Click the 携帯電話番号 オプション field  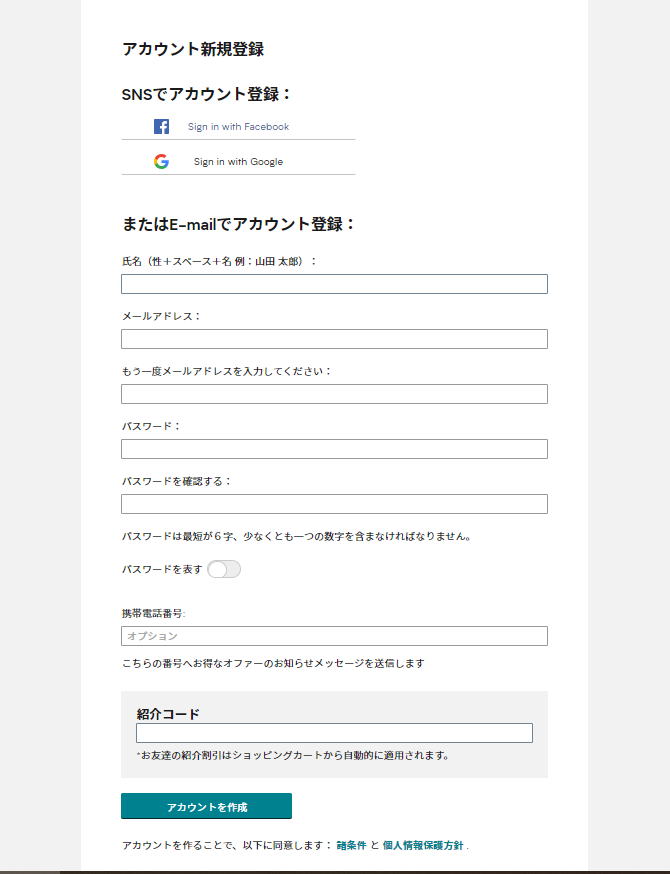[334, 636]
